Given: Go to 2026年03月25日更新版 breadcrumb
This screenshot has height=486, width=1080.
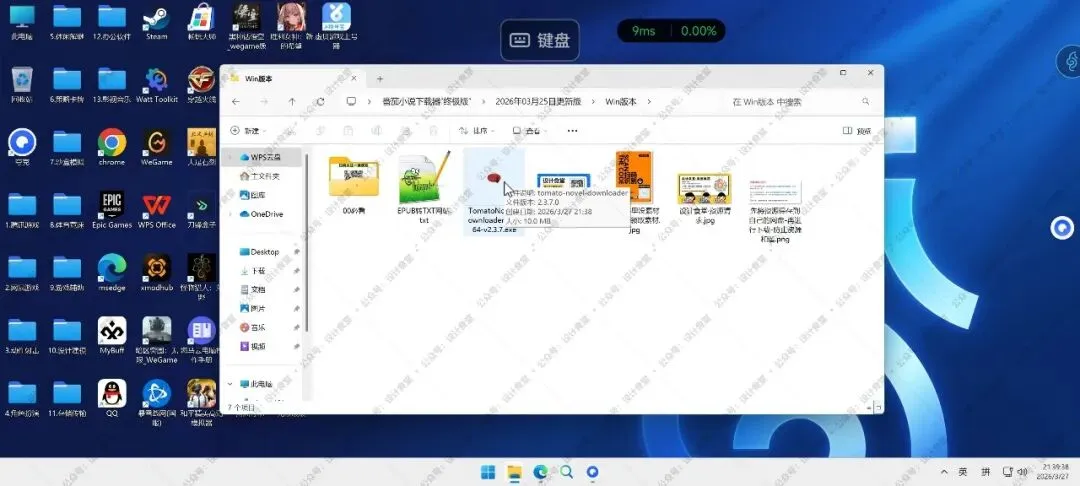Looking at the screenshot, I should point(538,101).
